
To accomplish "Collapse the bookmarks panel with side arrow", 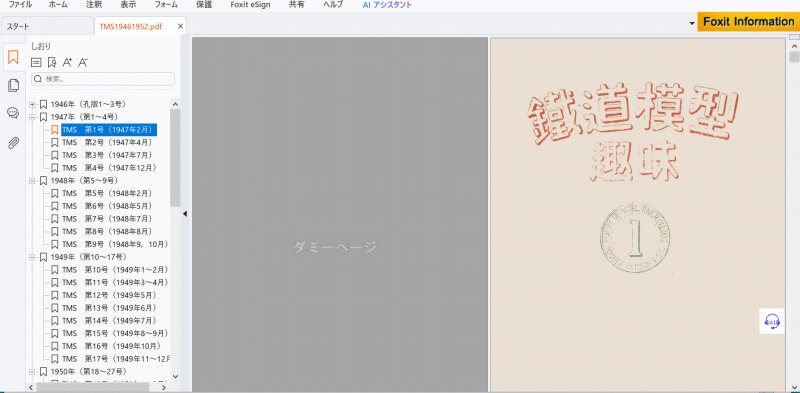I will click(x=185, y=214).
